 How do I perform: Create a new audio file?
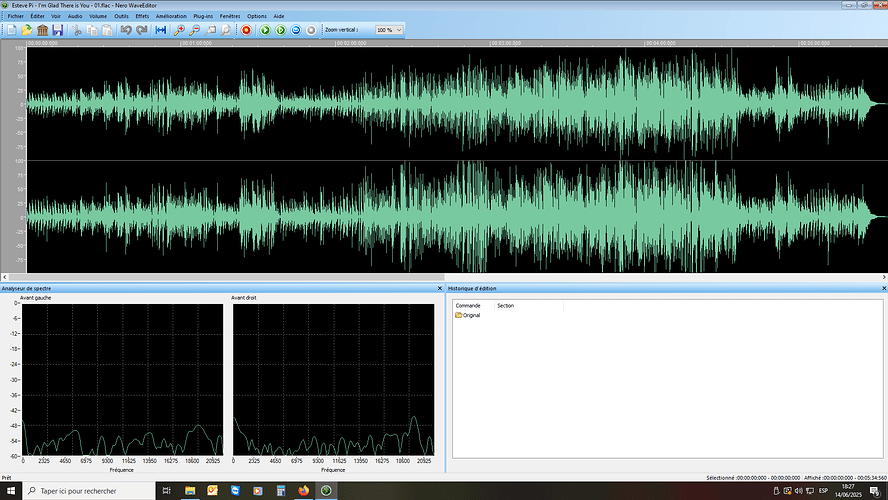click(x=11, y=30)
